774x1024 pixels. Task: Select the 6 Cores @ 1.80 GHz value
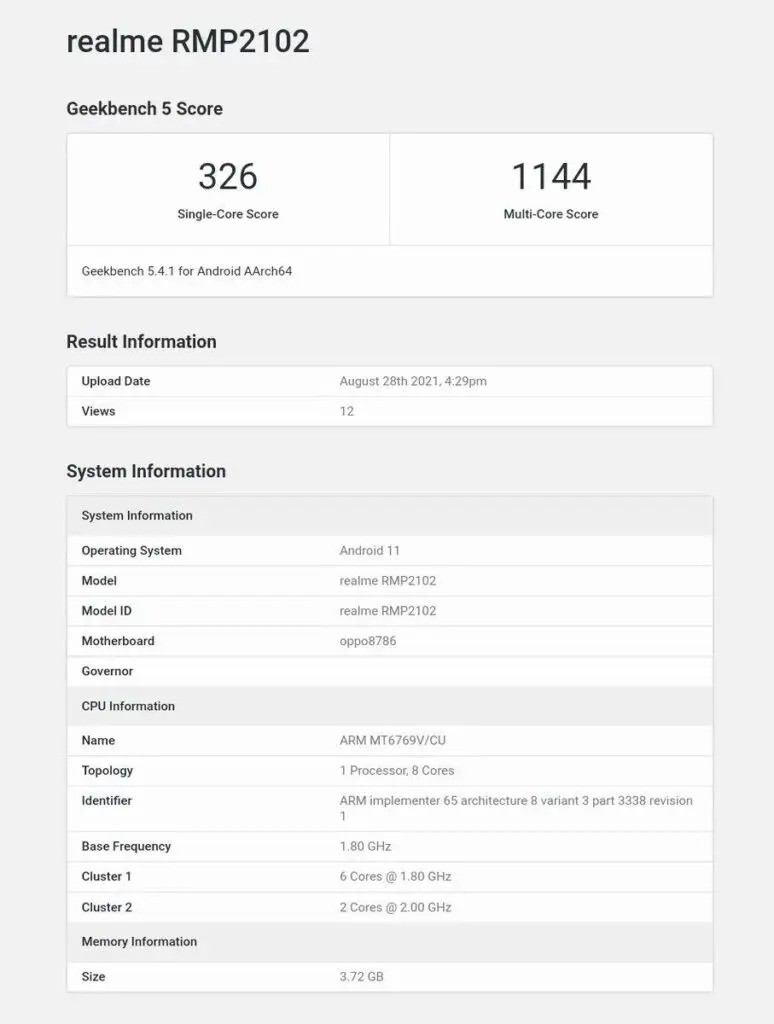point(395,876)
